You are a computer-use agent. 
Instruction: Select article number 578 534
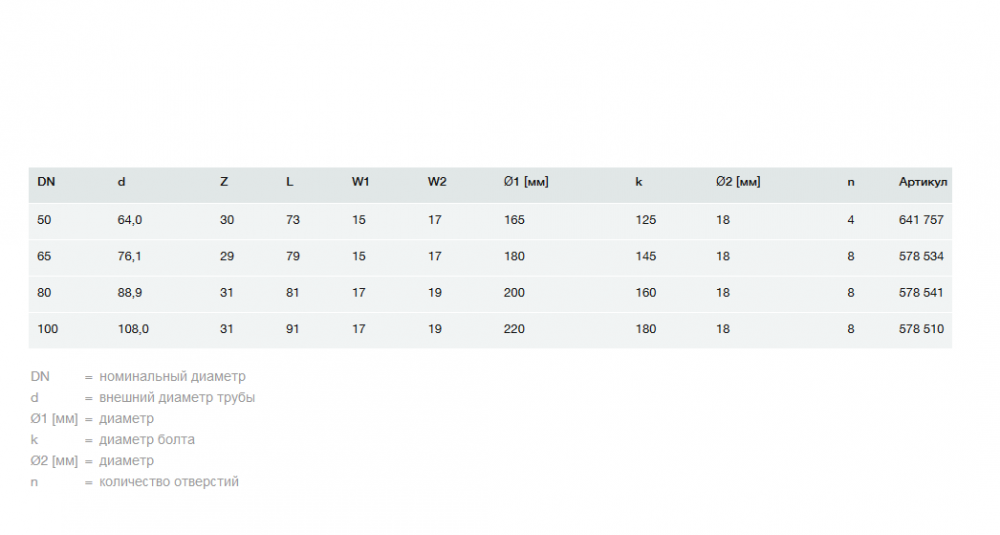pyautogui.click(x=921, y=256)
